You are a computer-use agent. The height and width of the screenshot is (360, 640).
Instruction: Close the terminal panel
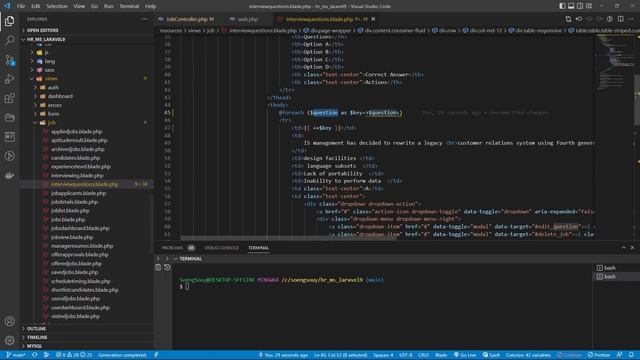pos(632,248)
